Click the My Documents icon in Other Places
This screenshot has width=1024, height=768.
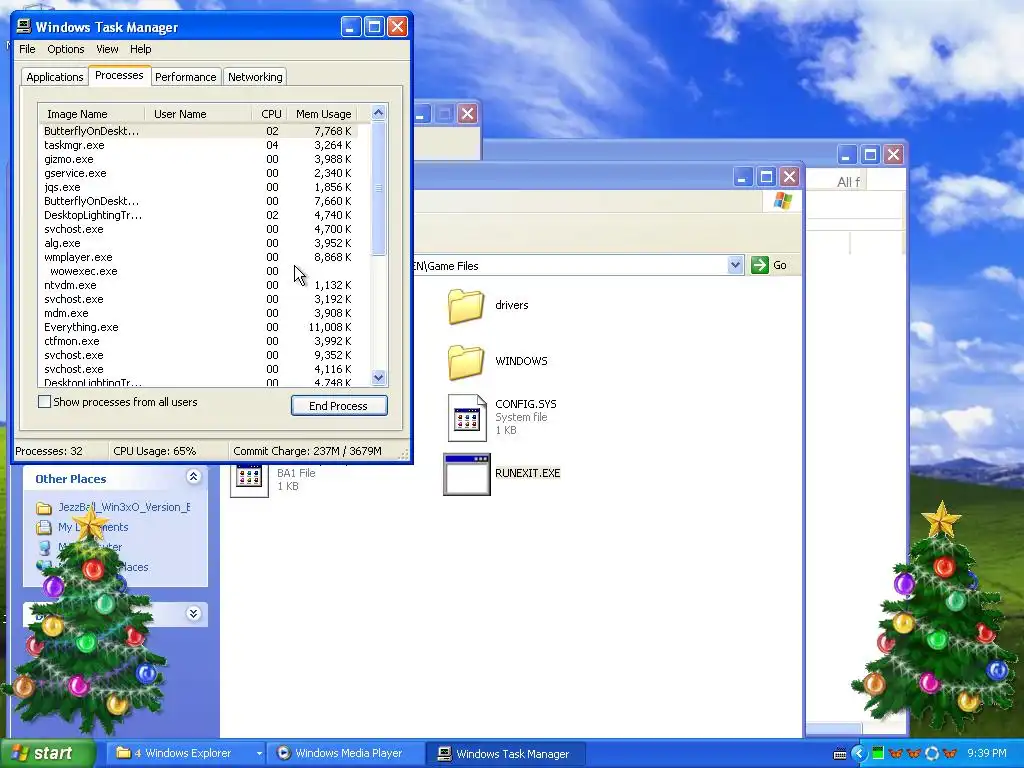tap(44, 527)
